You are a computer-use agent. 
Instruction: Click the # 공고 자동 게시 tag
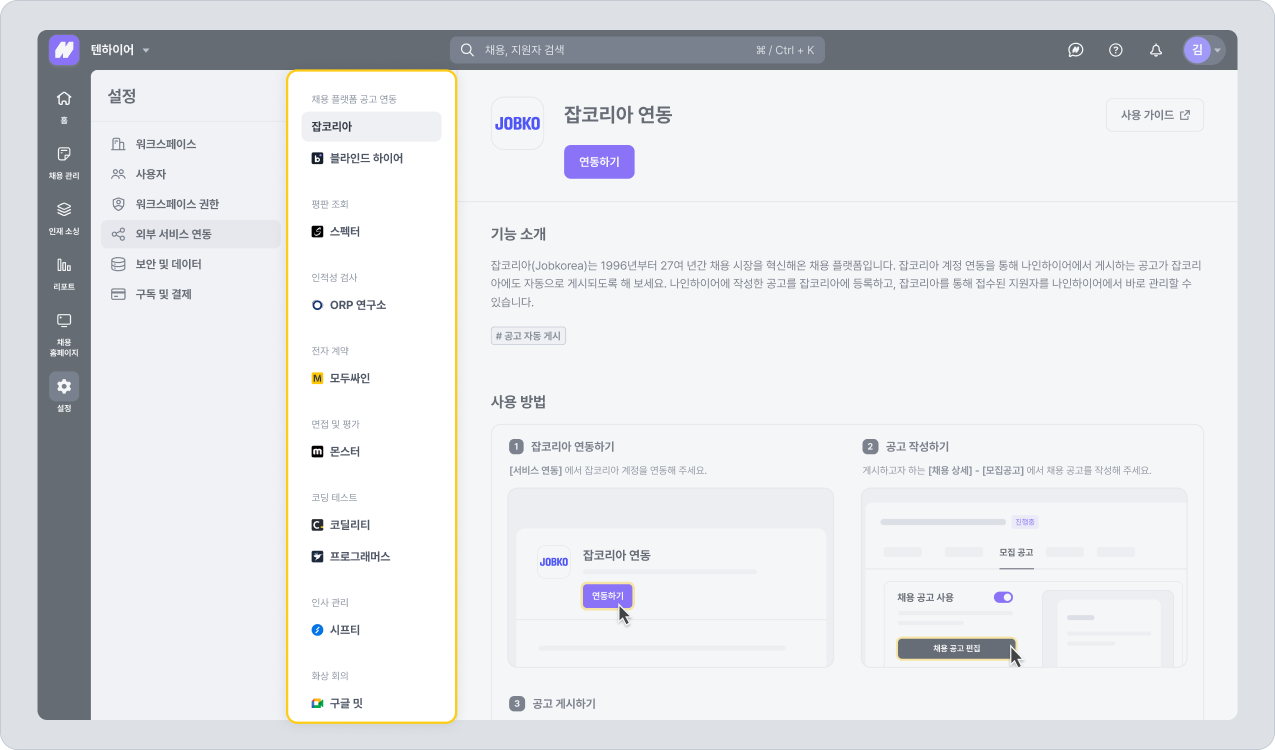coord(528,336)
